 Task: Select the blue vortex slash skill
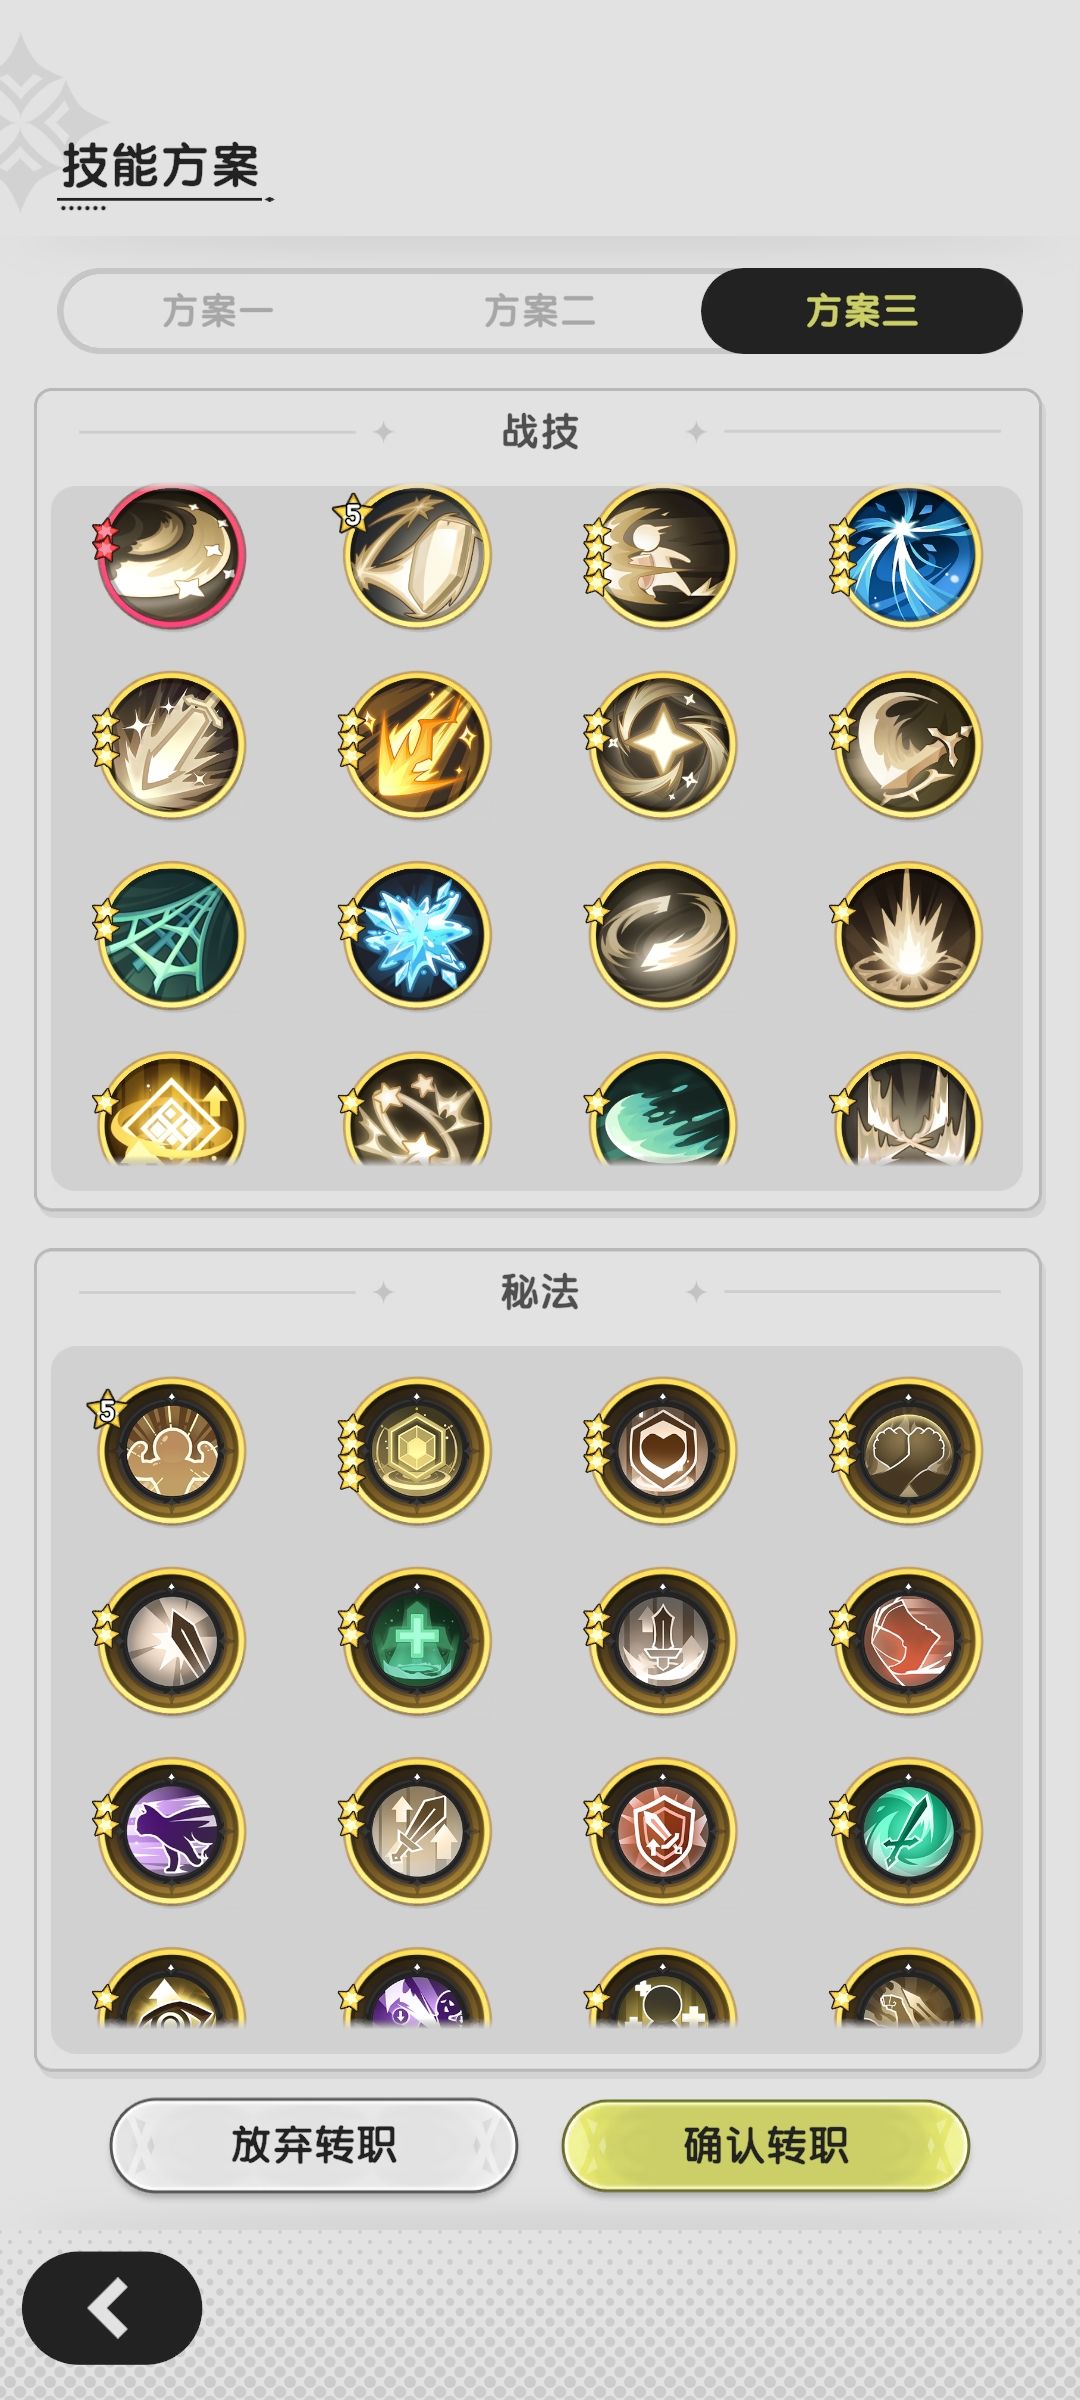click(x=908, y=556)
